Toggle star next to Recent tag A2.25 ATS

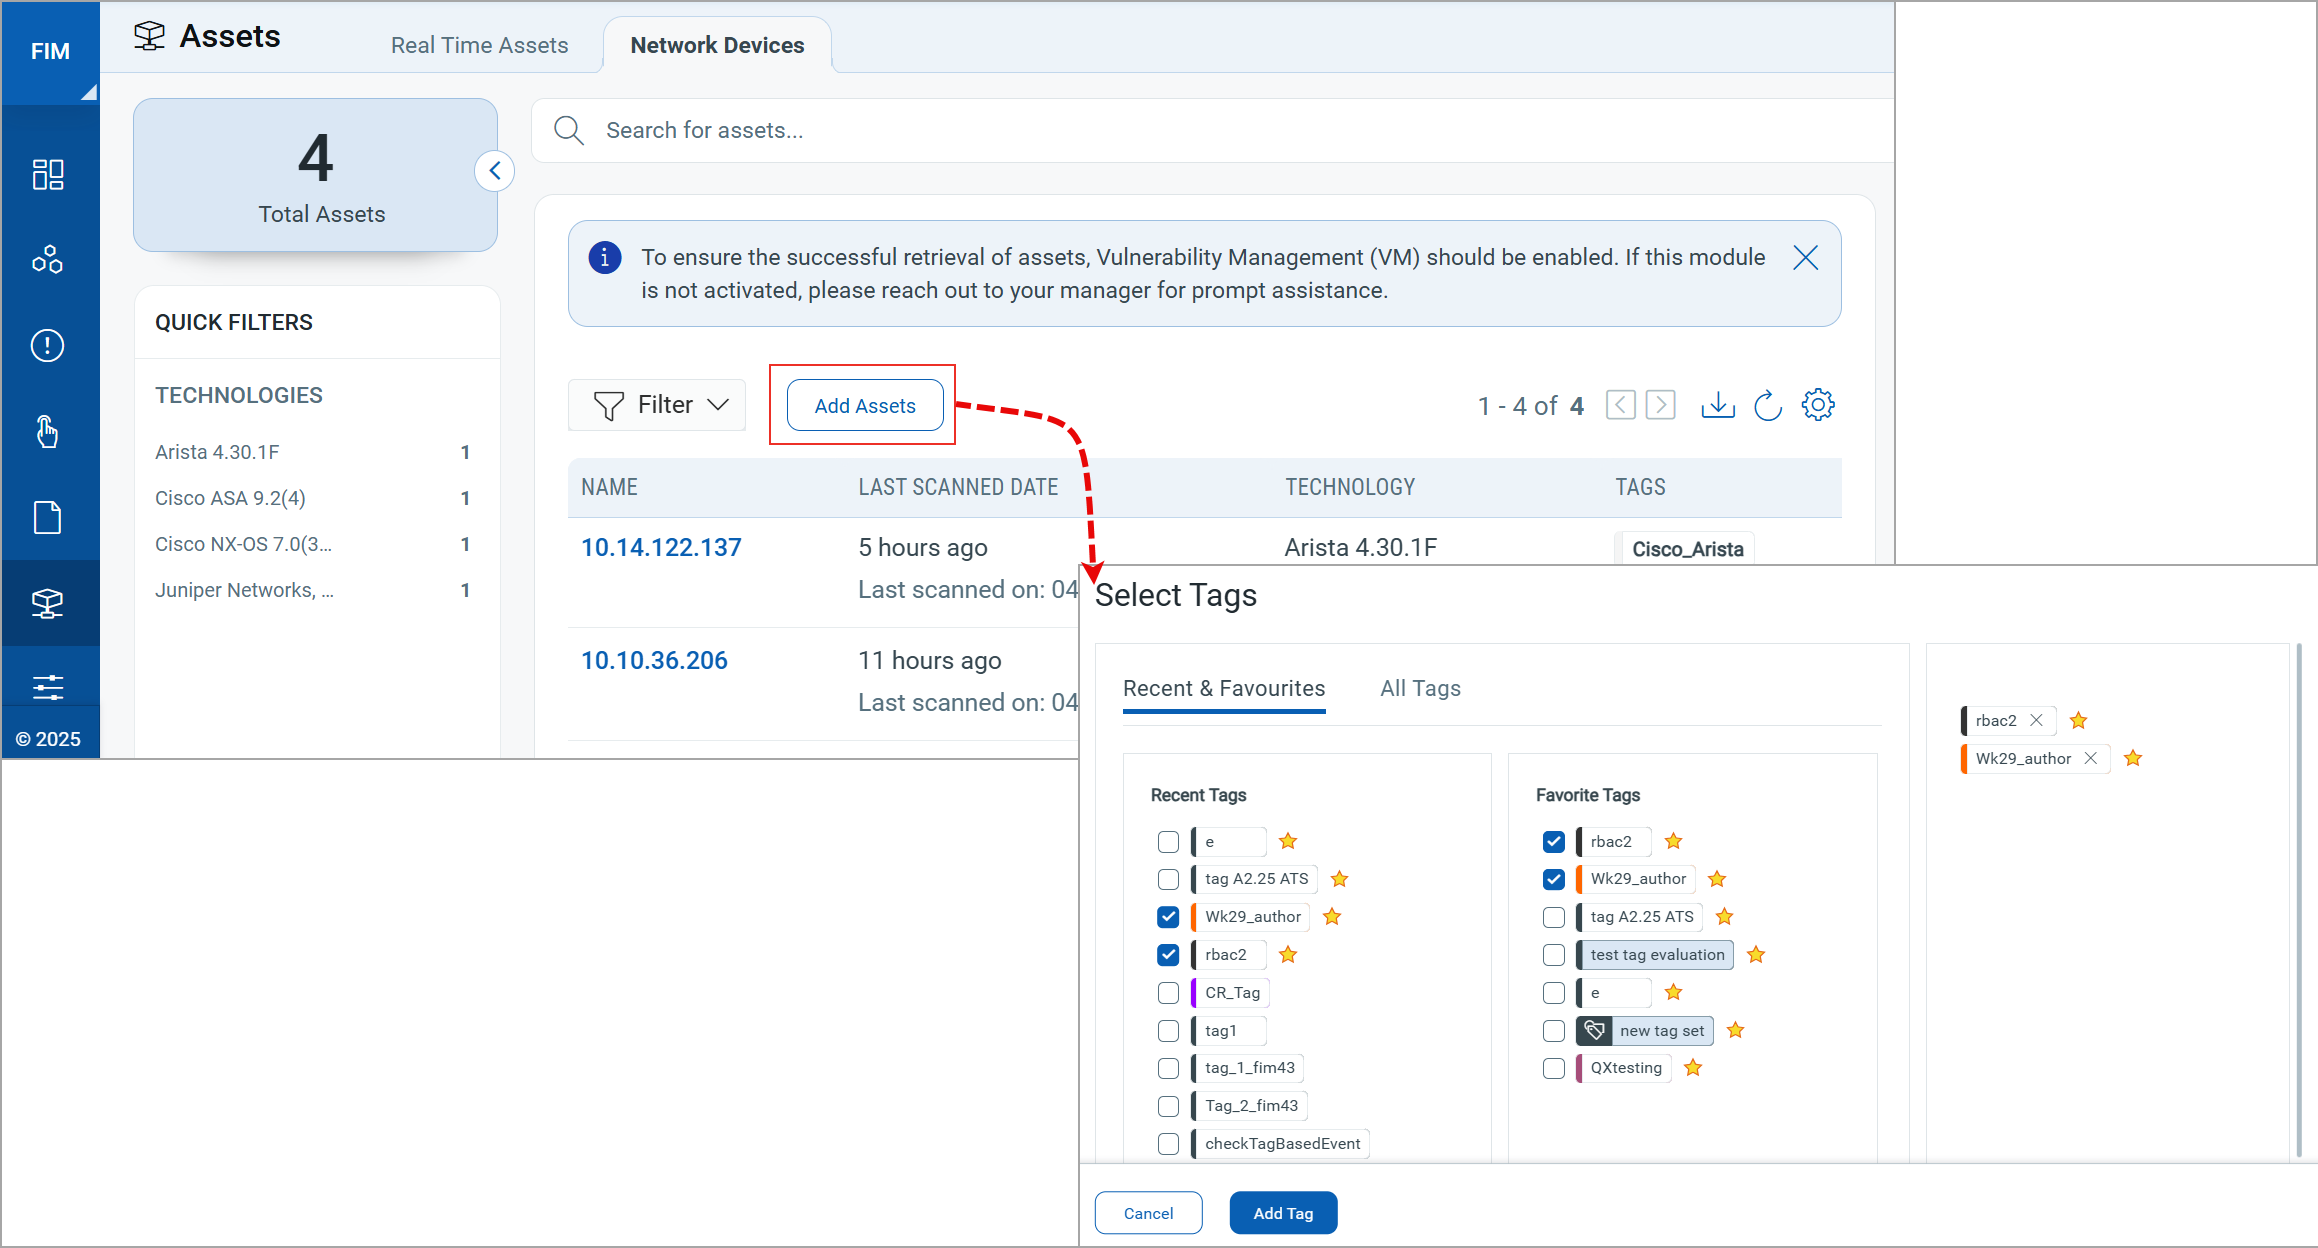[1340, 879]
